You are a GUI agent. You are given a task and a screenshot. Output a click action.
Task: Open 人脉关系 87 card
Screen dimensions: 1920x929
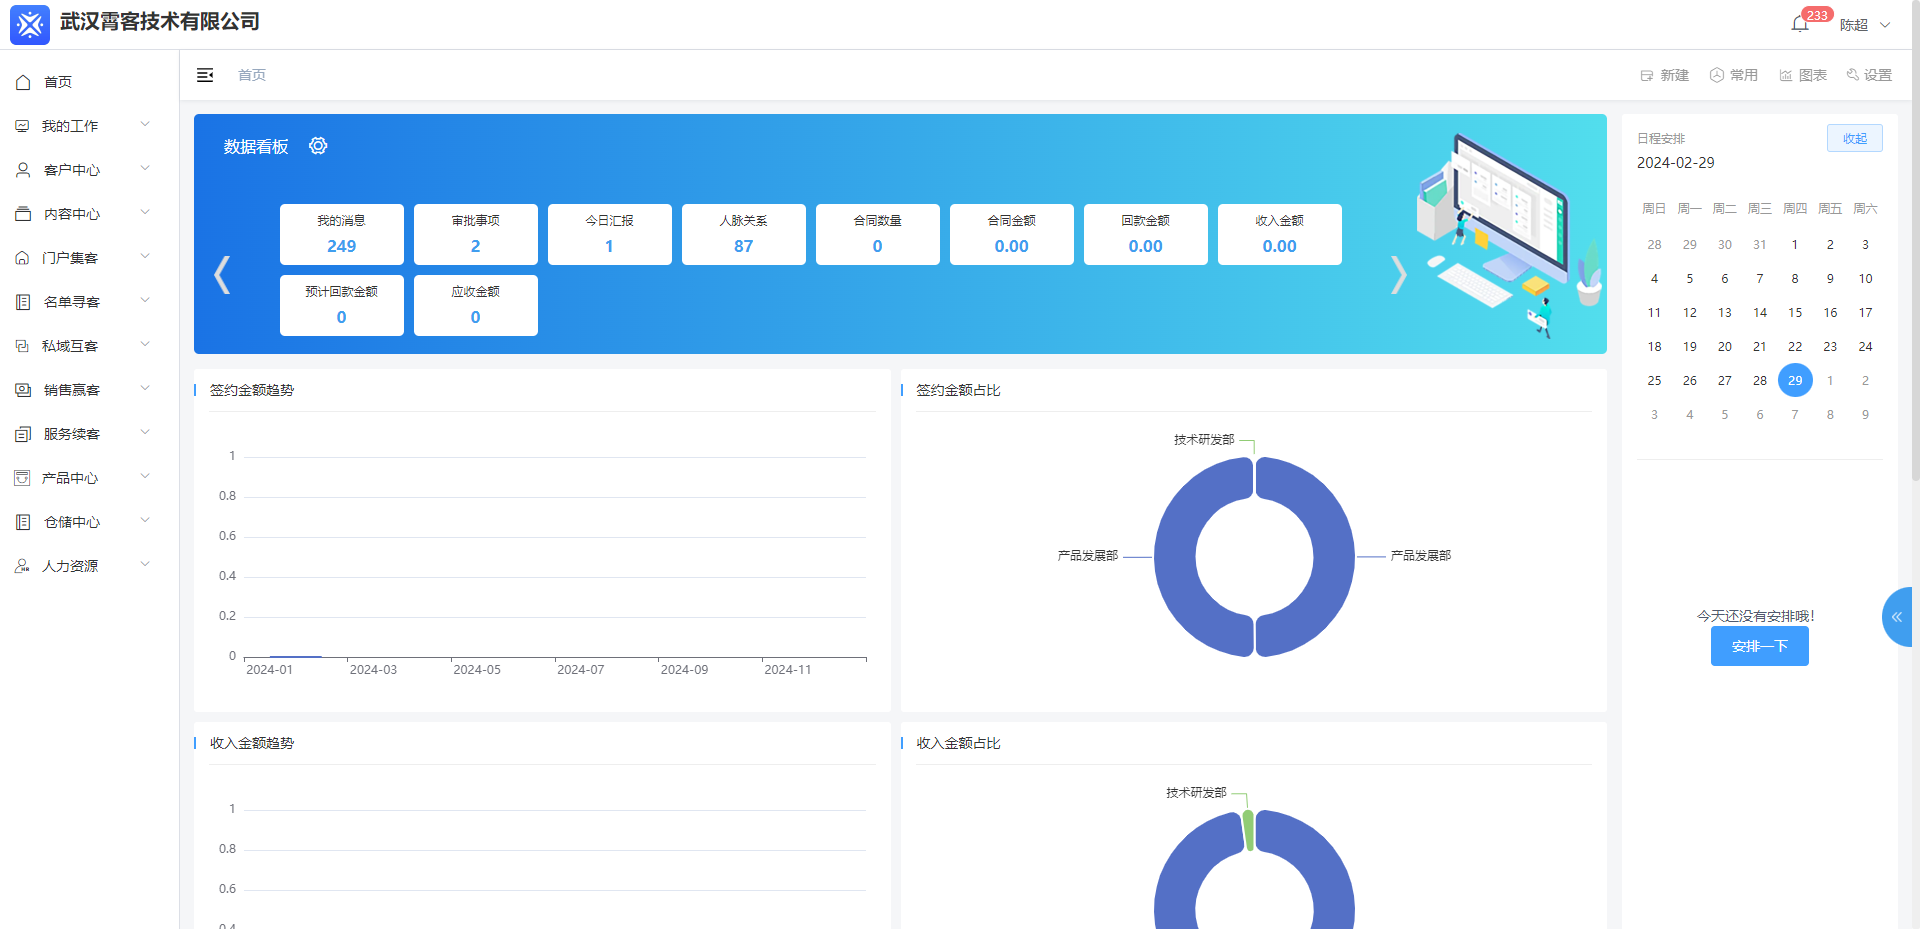coord(744,234)
